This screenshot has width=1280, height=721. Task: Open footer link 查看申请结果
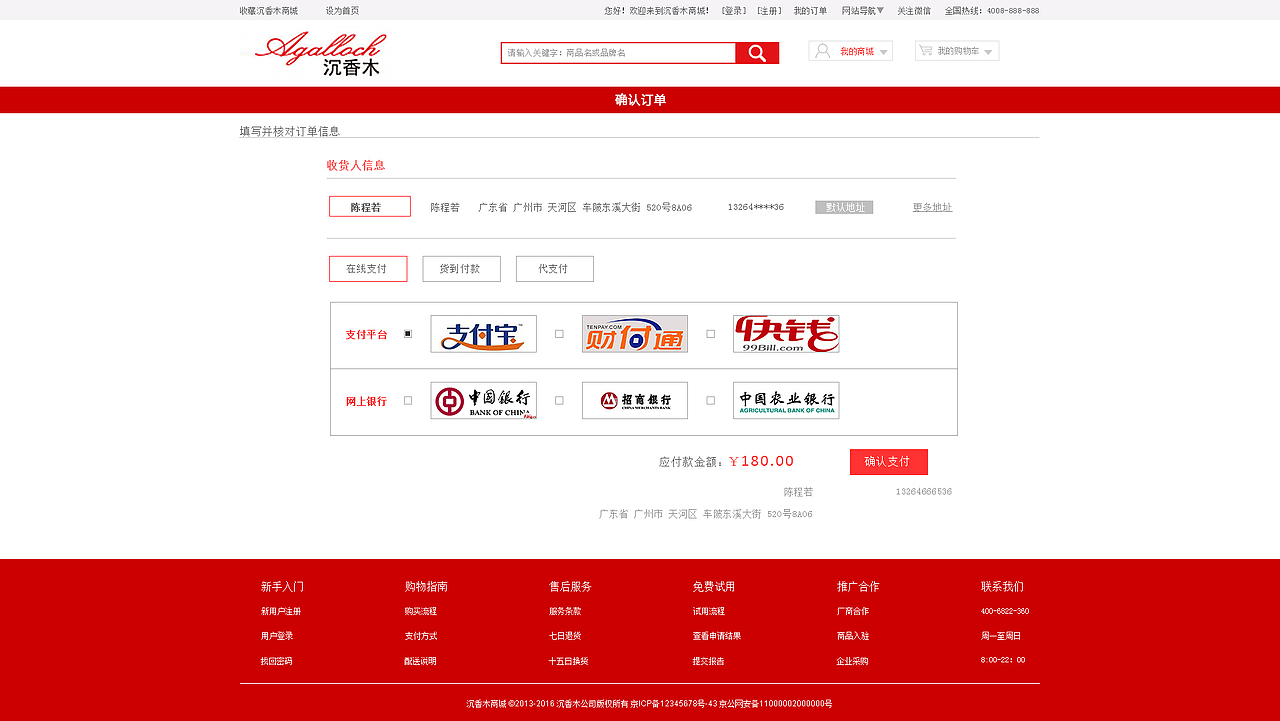point(717,636)
